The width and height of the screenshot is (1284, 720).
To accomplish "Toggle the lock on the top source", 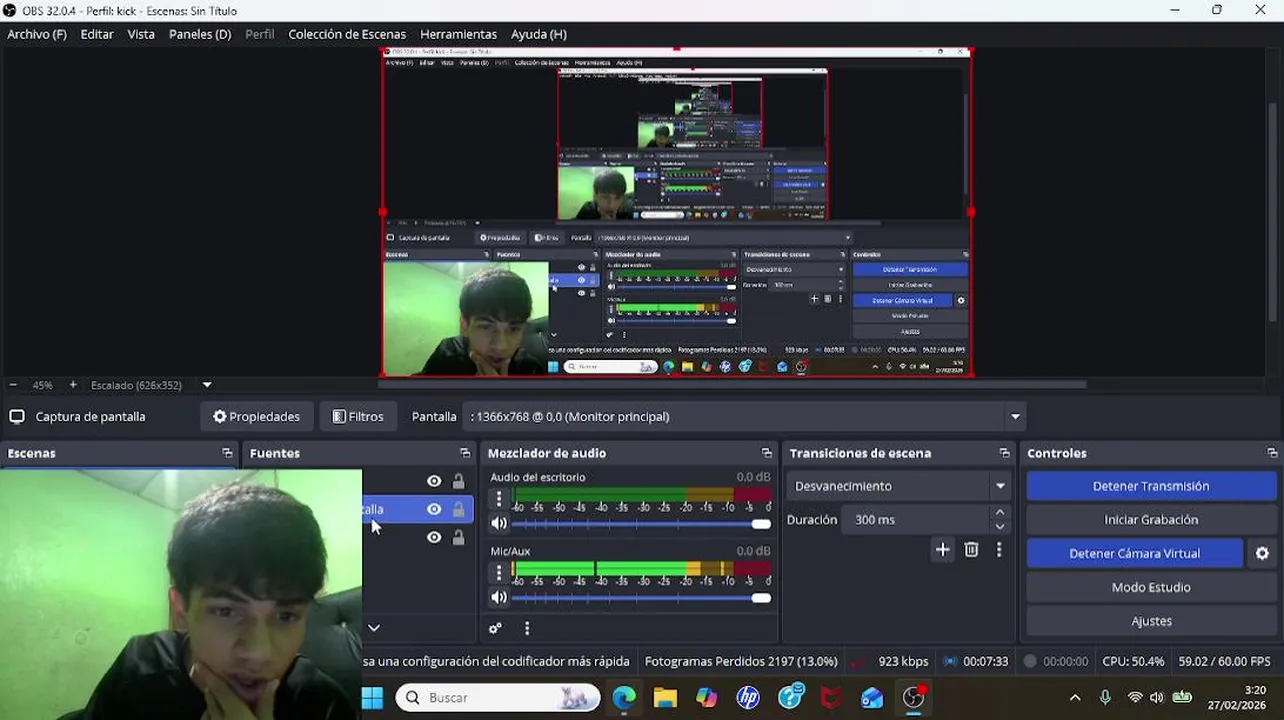I will (458, 481).
